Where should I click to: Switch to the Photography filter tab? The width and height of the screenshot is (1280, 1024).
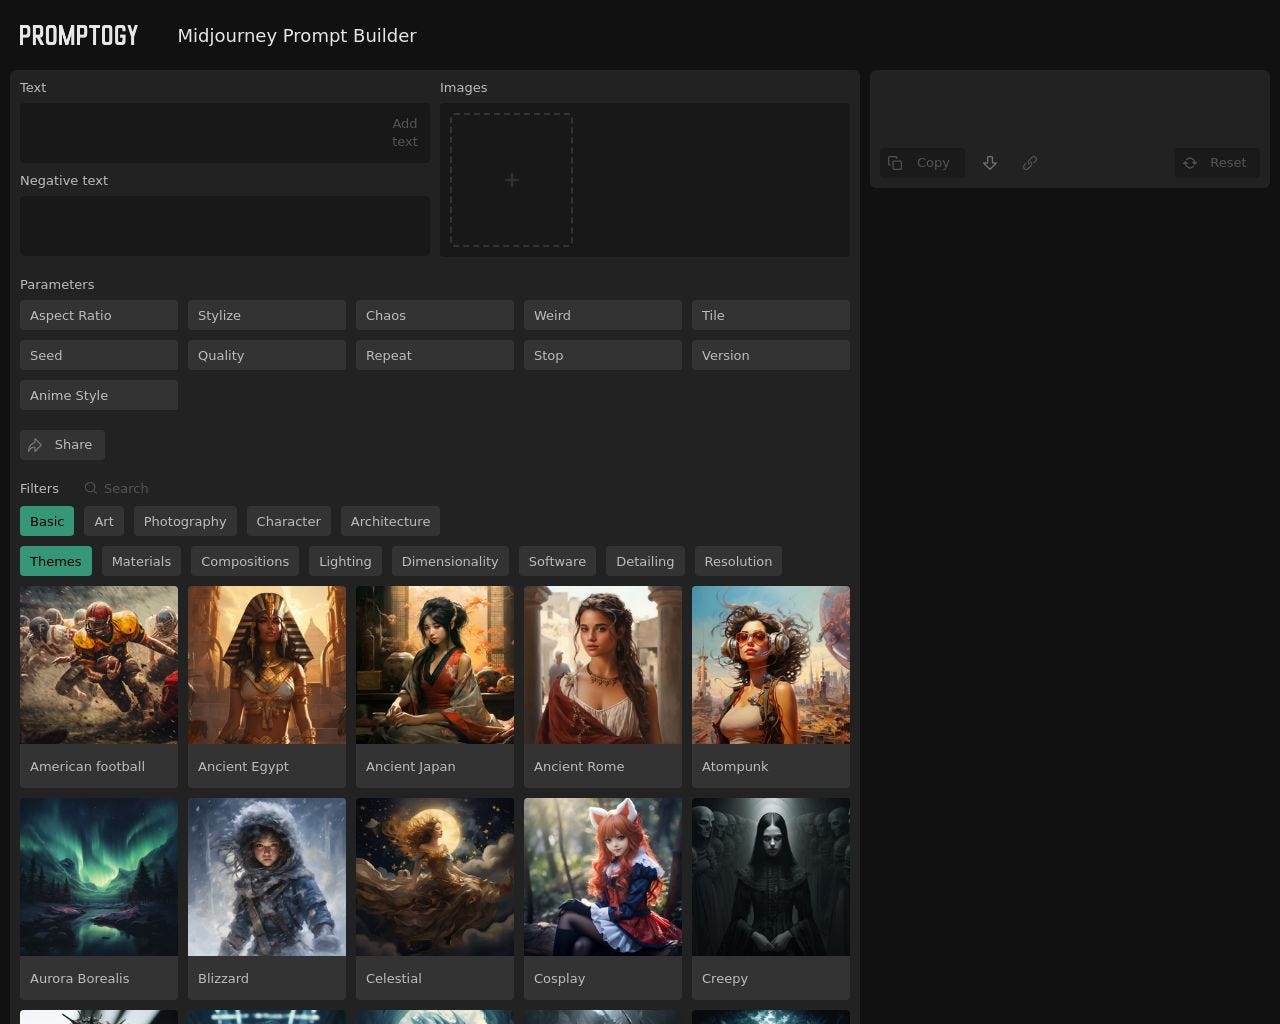point(185,521)
